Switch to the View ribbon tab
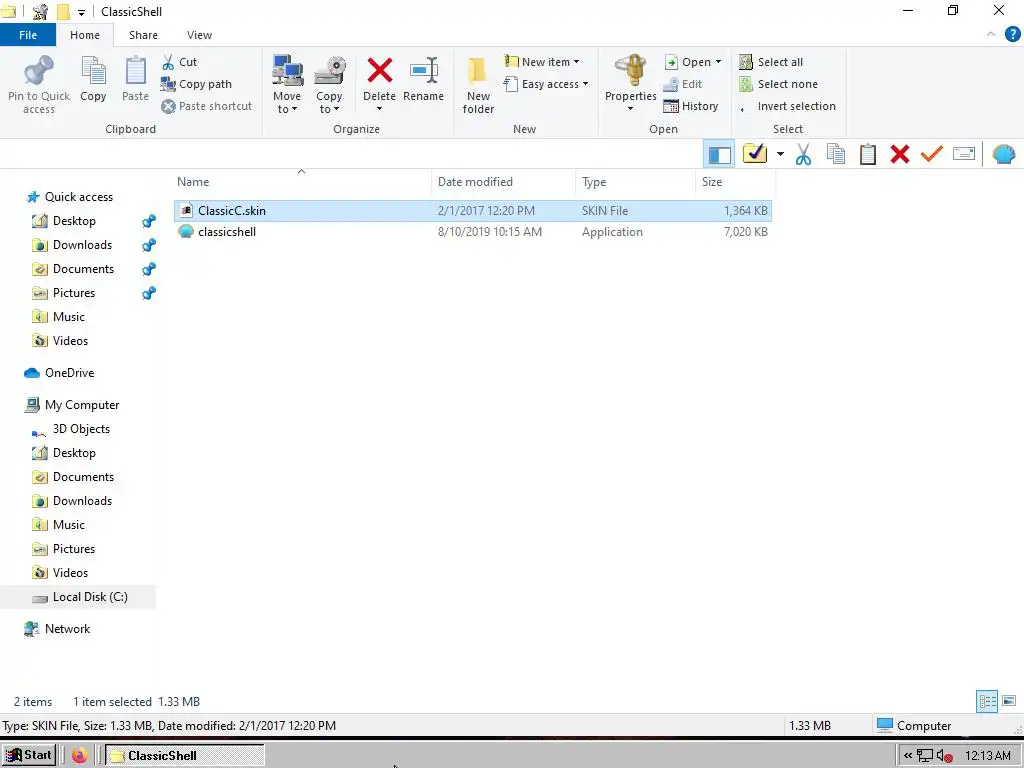The height and width of the screenshot is (768, 1024). click(x=199, y=35)
